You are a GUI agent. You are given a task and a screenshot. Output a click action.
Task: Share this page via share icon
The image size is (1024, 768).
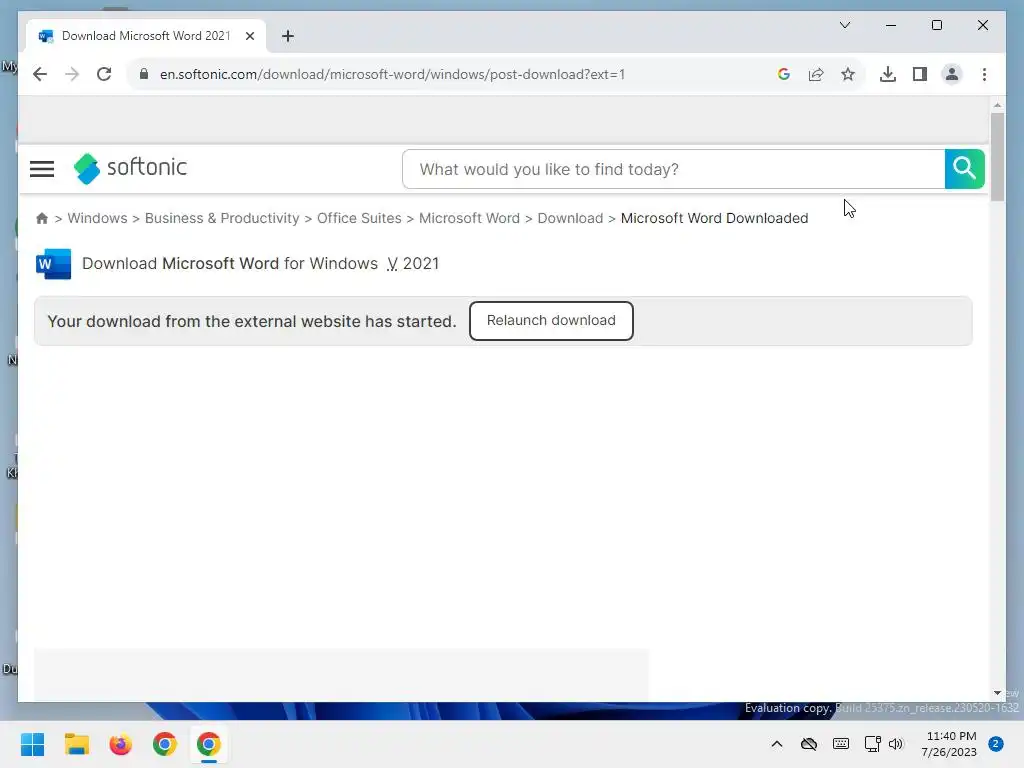pyautogui.click(x=816, y=74)
